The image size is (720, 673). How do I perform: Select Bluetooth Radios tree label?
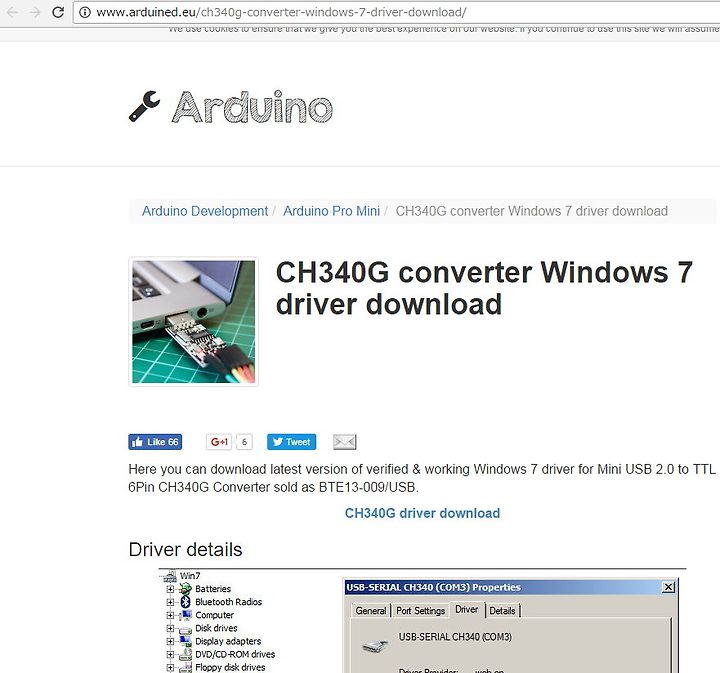point(229,602)
